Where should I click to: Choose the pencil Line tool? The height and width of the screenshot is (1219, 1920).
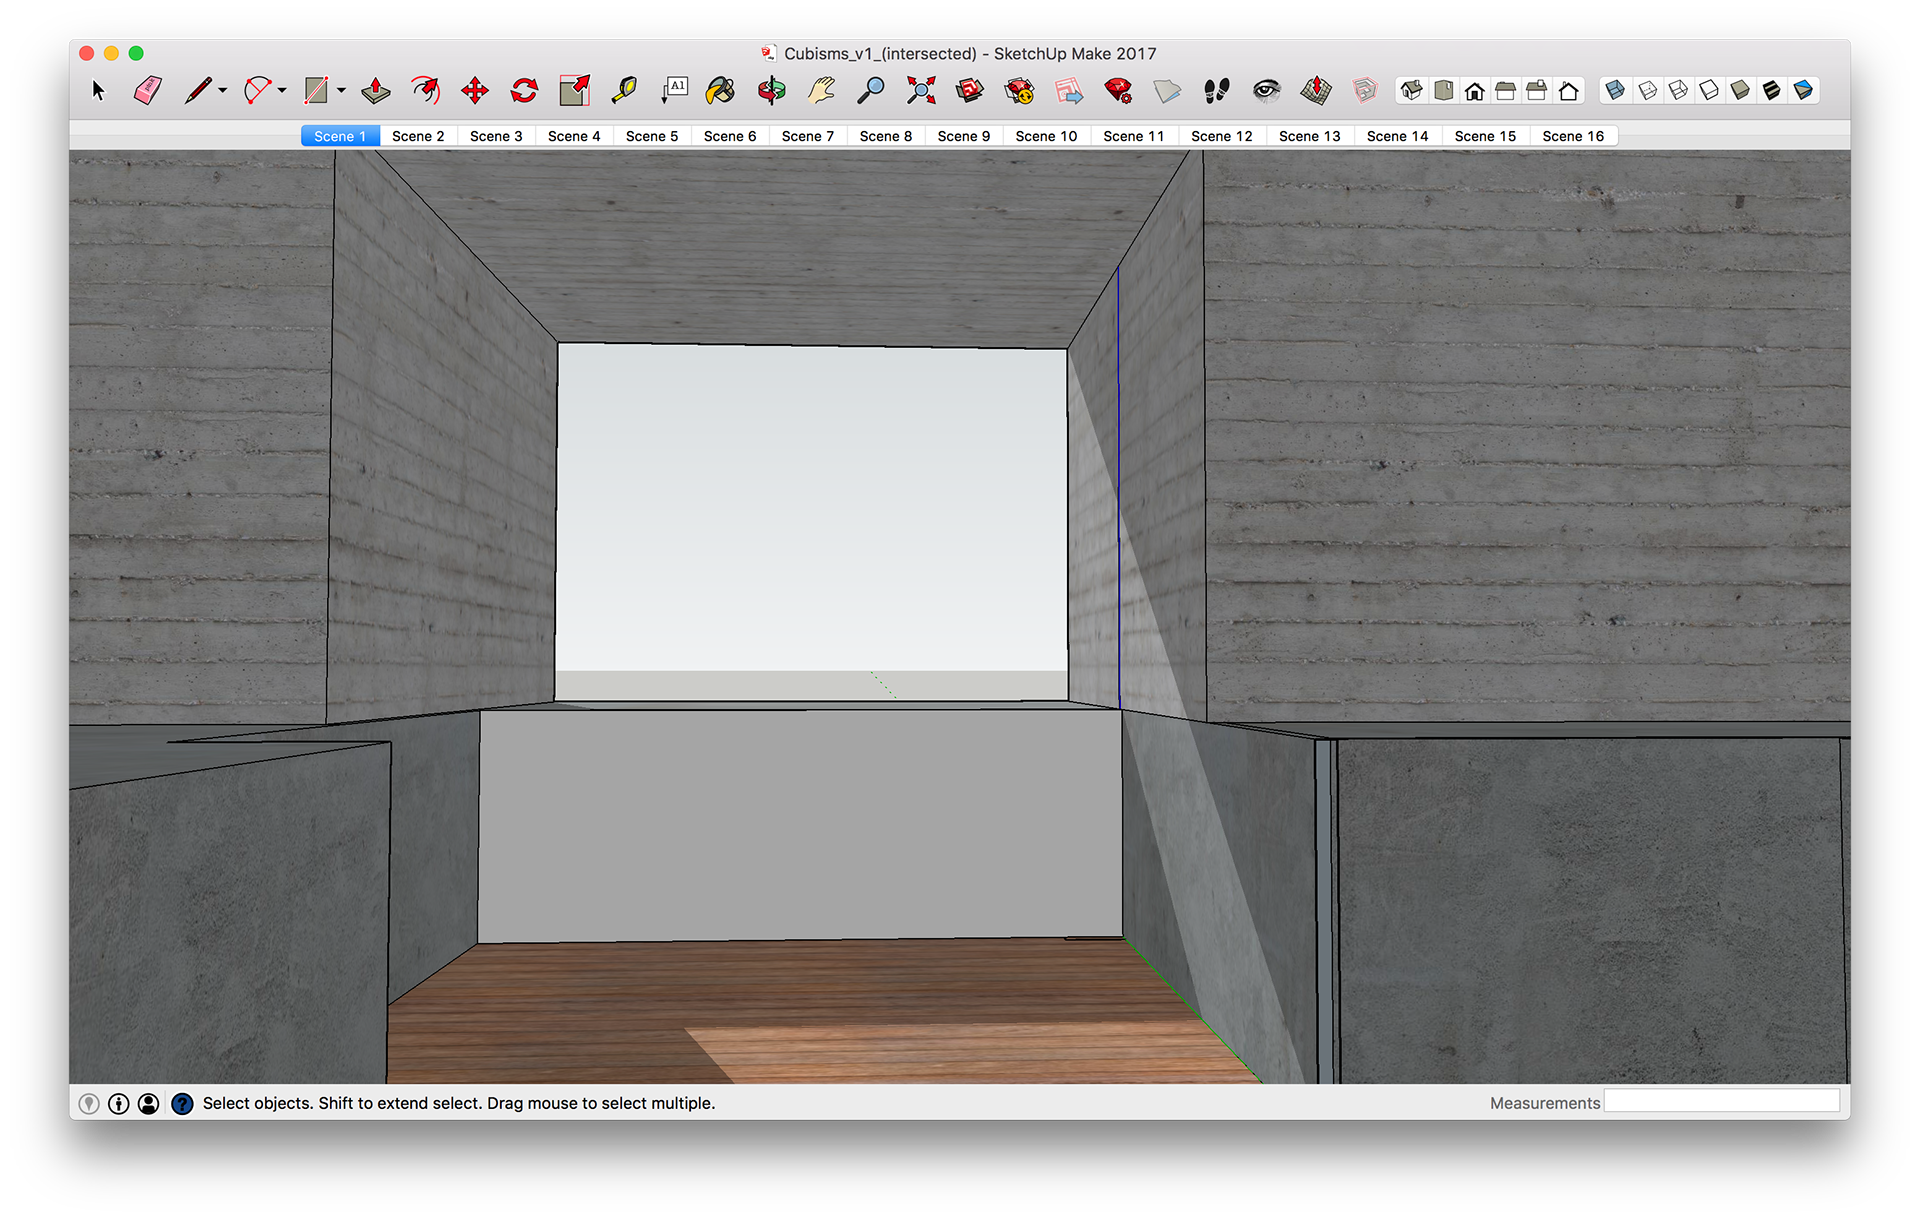pyautogui.click(x=198, y=91)
